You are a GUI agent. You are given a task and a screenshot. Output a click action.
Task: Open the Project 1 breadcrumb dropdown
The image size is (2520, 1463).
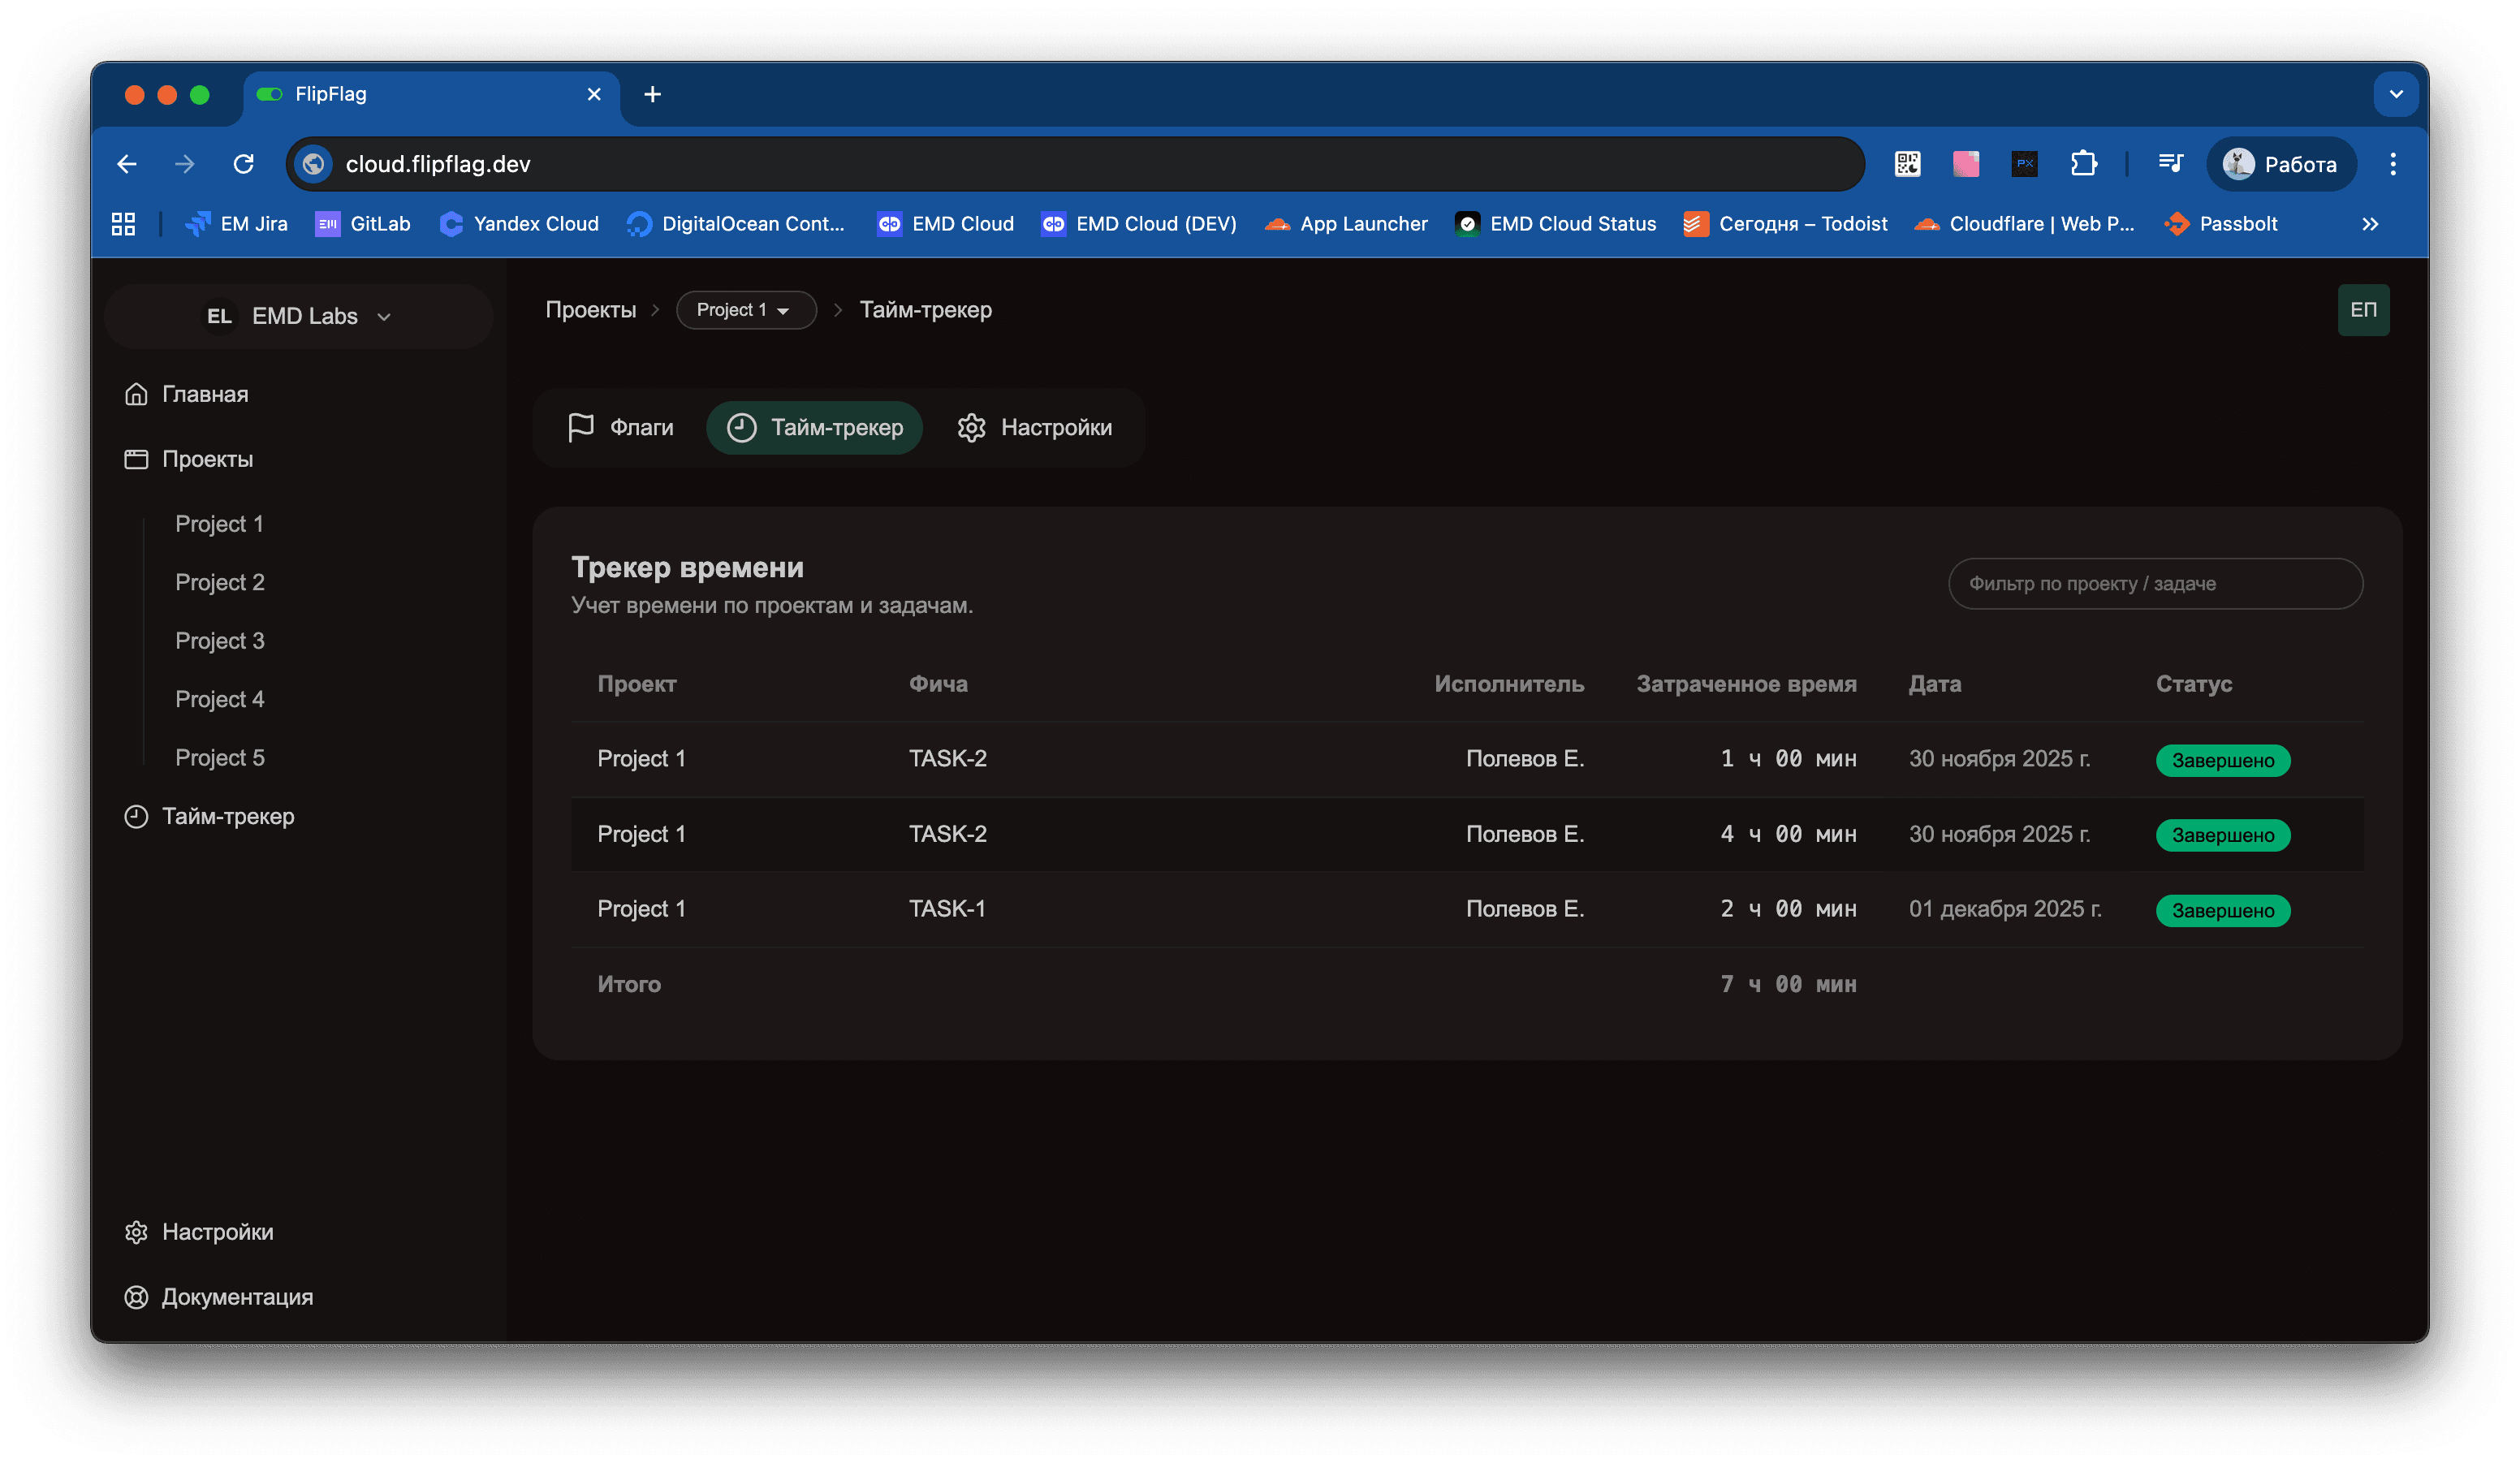[x=745, y=310]
